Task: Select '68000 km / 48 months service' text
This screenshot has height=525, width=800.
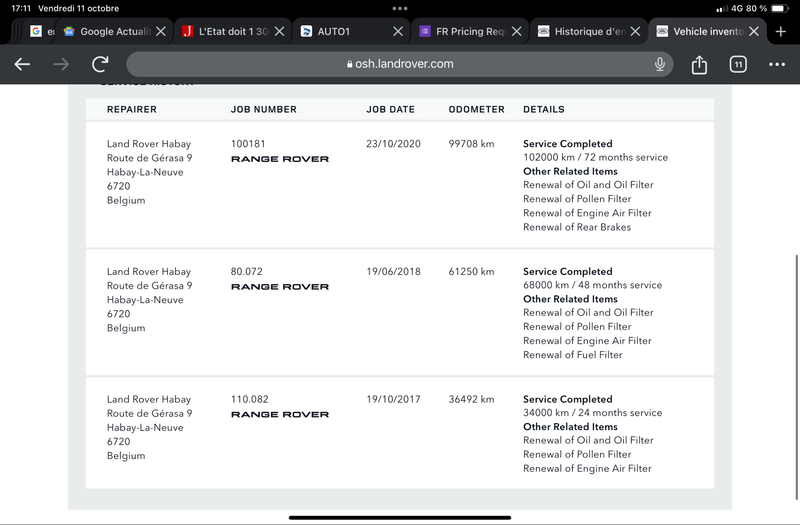Action: (592, 285)
